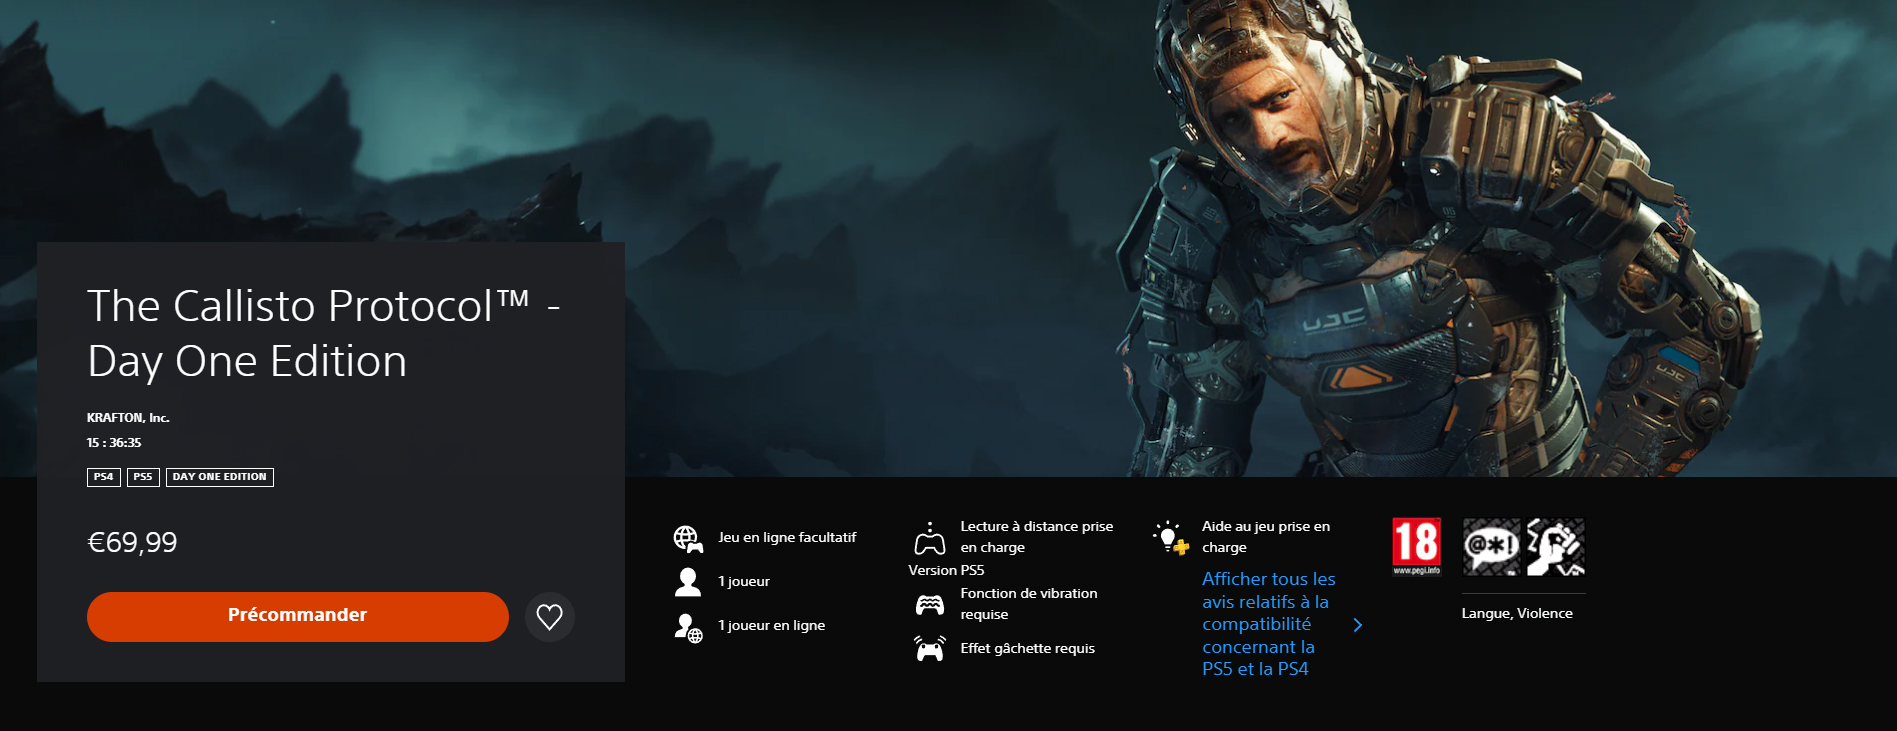
Task: Click the Game Help lightbulb icon
Action: coord(1169,537)
